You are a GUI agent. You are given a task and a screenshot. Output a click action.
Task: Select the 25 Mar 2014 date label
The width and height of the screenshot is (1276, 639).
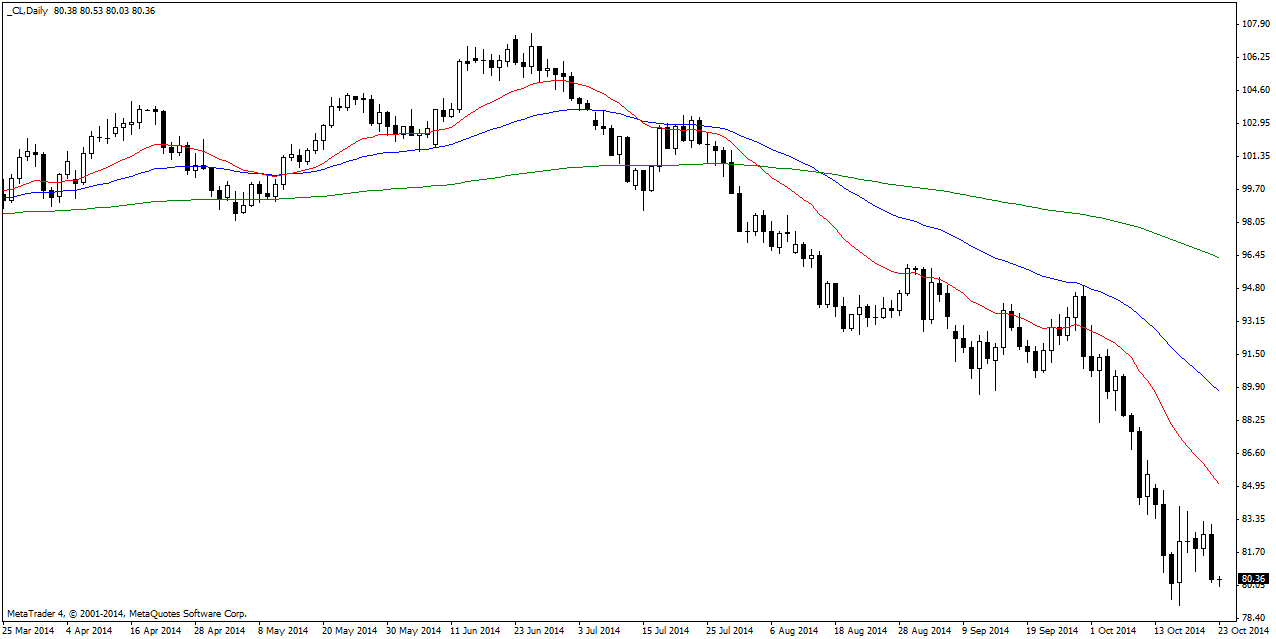coord(29,631)
